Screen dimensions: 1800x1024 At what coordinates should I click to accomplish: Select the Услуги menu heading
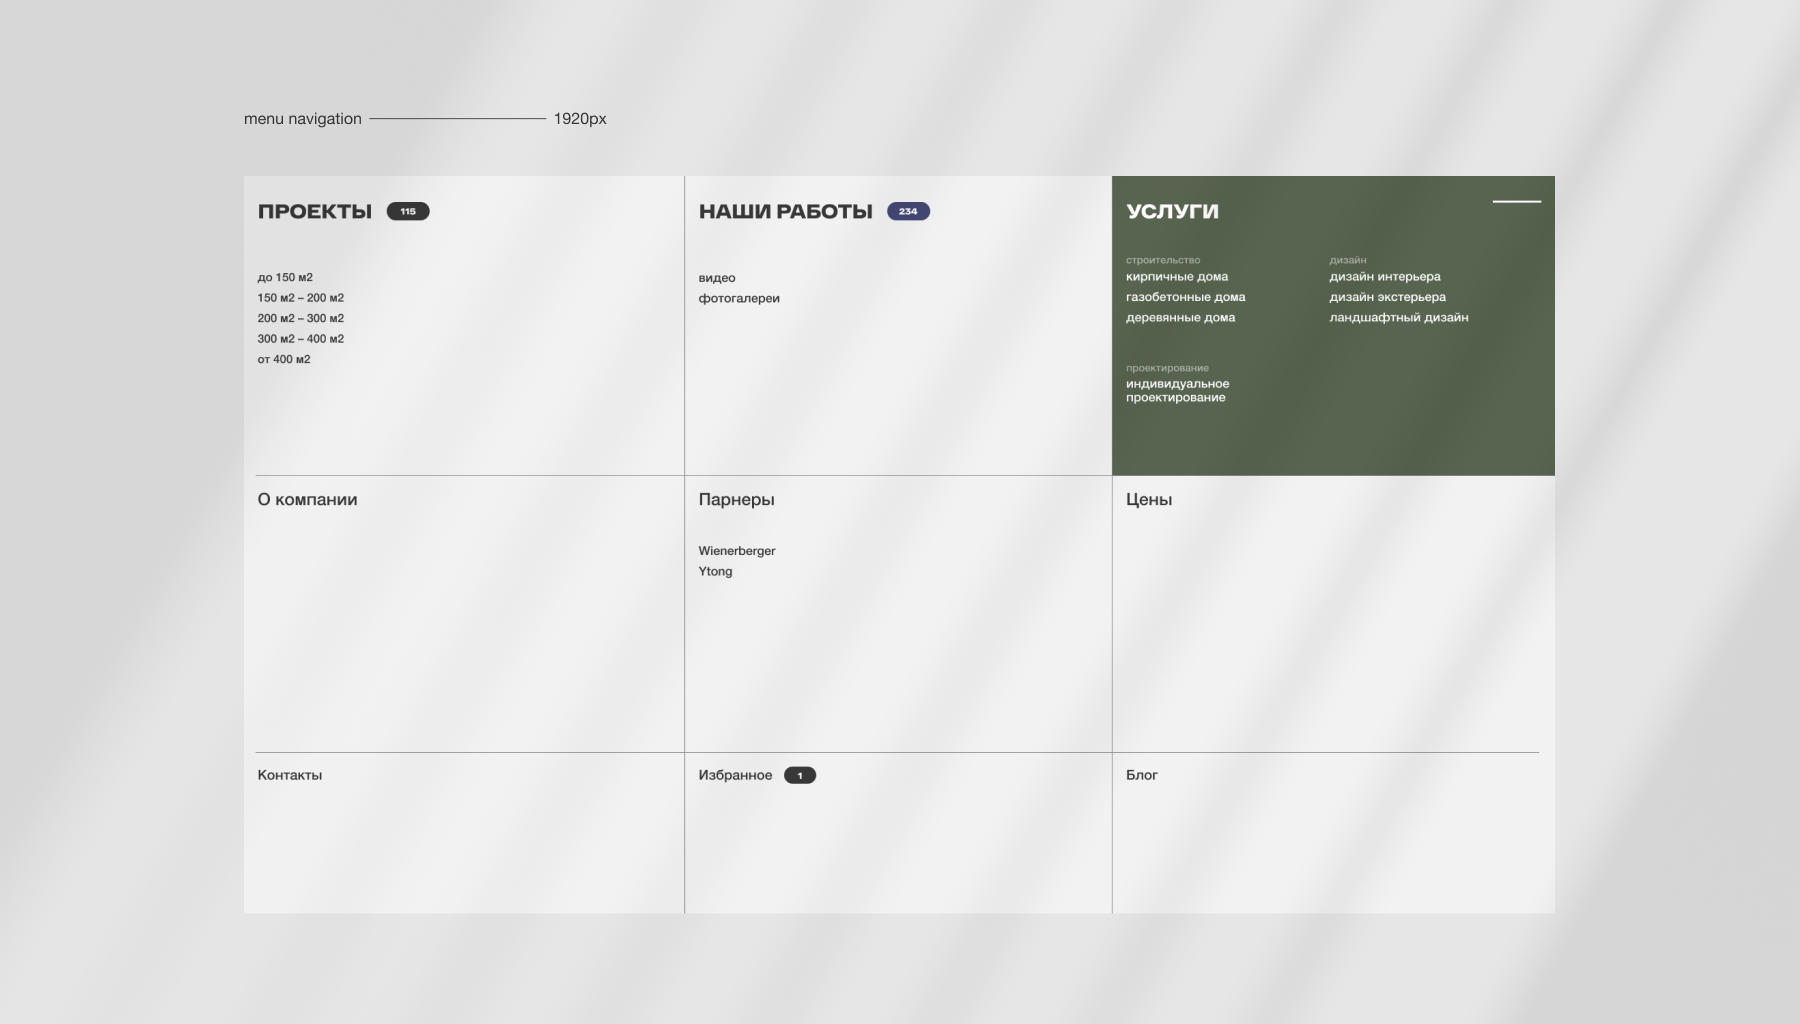pos(1172,212)
